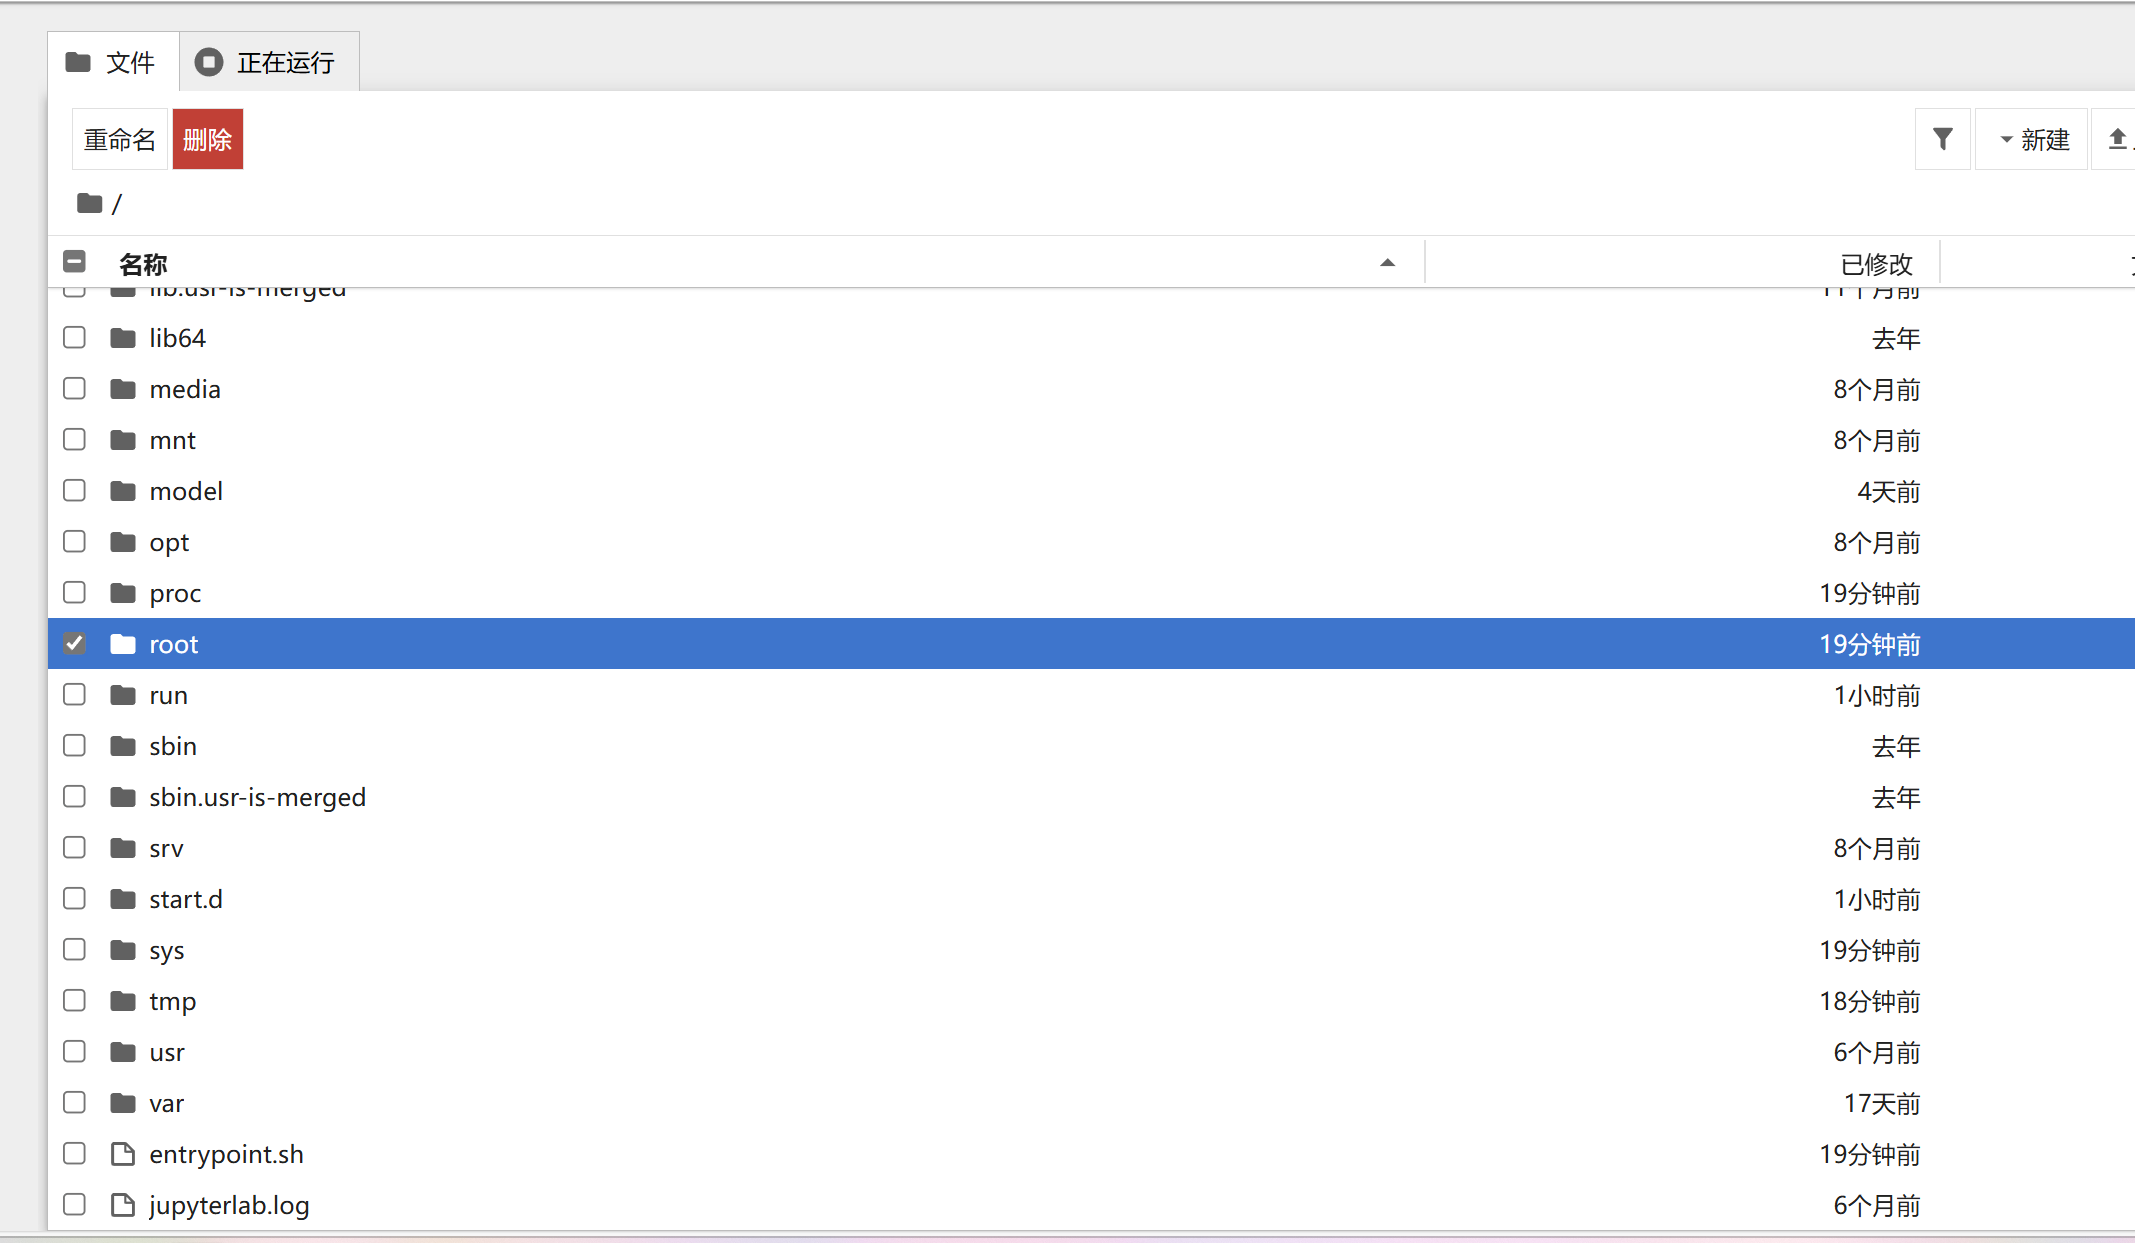Click the upload arrow icon
The width and height of the screenshot is (2135, 1243).
point(2117,139)
